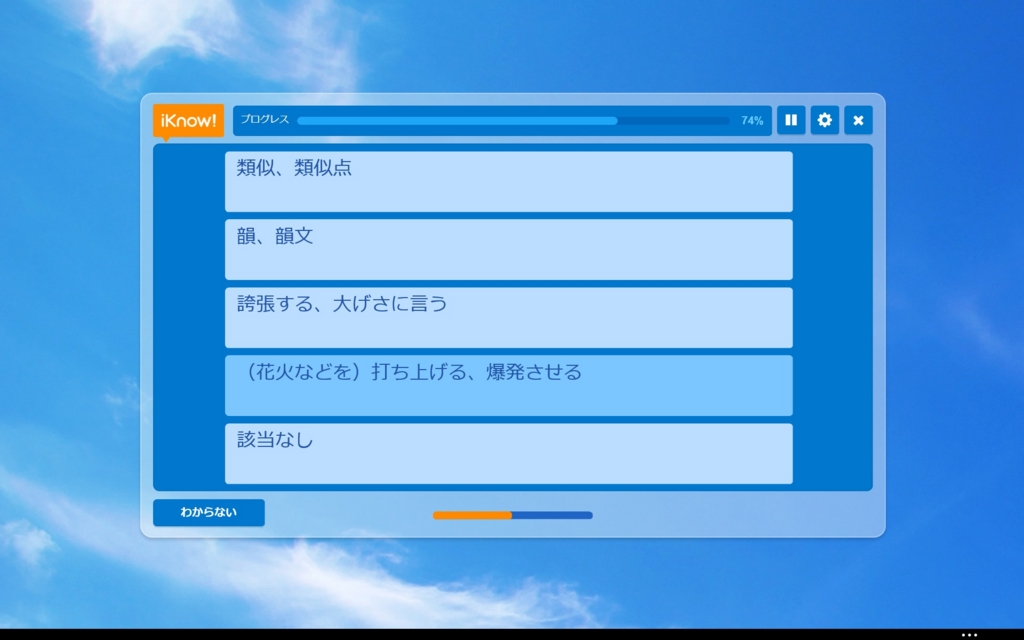
Task: Select the answer 類似、類似点
Action: (509, 182)
